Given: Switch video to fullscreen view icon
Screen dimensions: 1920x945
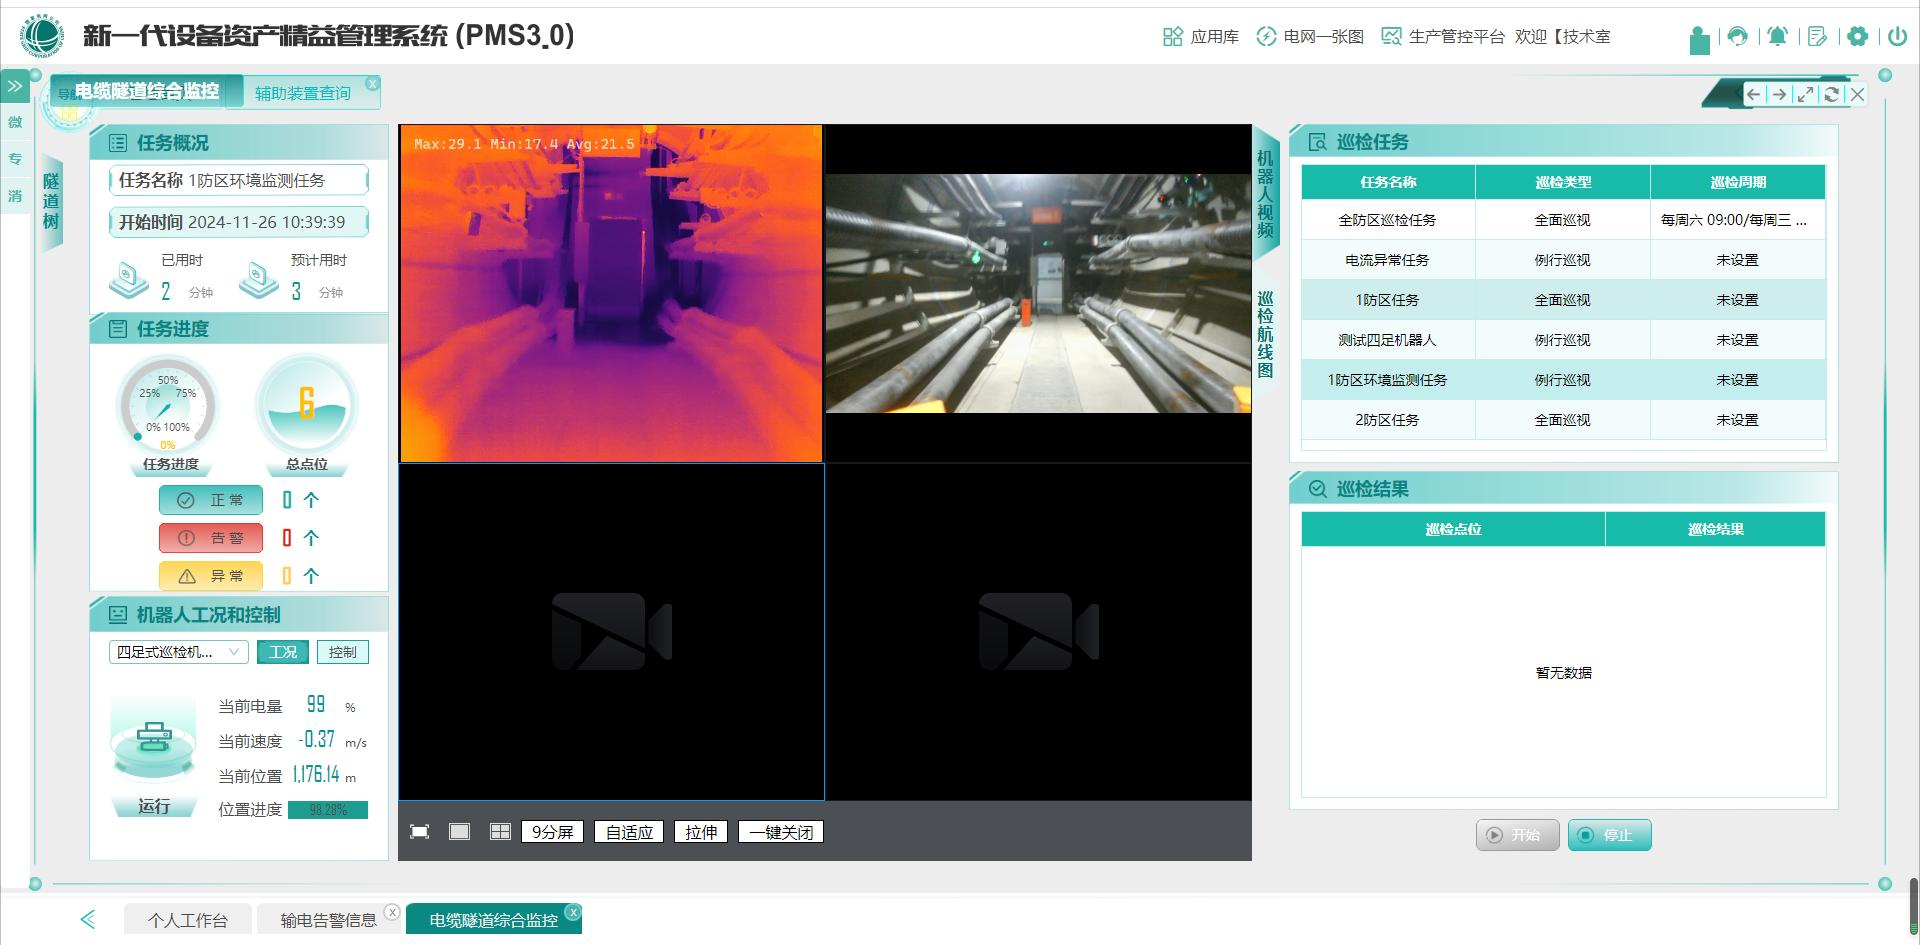Looking at the screenshot, I should pos(420,832).
